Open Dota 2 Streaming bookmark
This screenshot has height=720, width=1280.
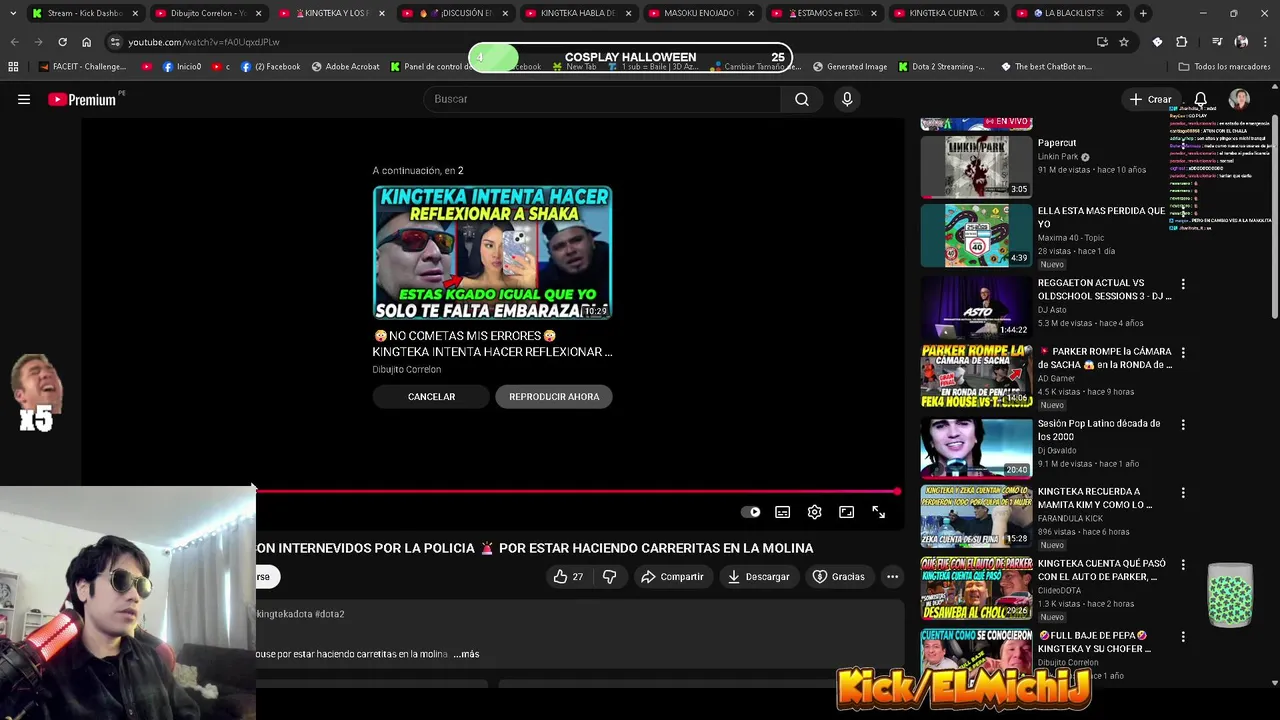coord(941,67)
